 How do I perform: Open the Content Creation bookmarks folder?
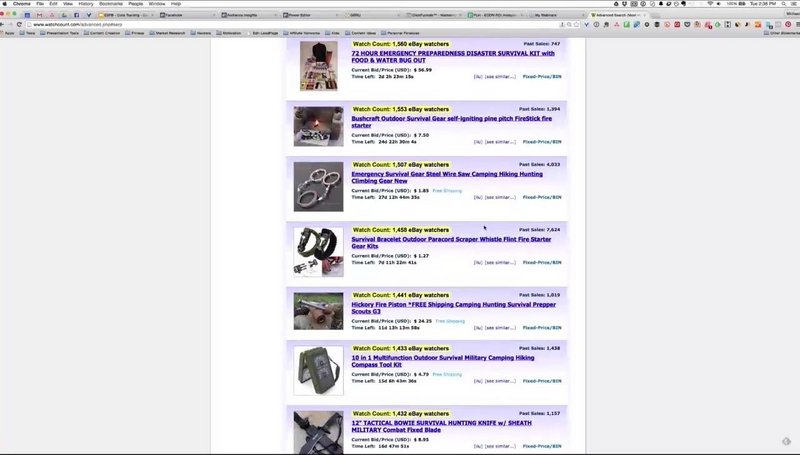click(x=102, y=33)
